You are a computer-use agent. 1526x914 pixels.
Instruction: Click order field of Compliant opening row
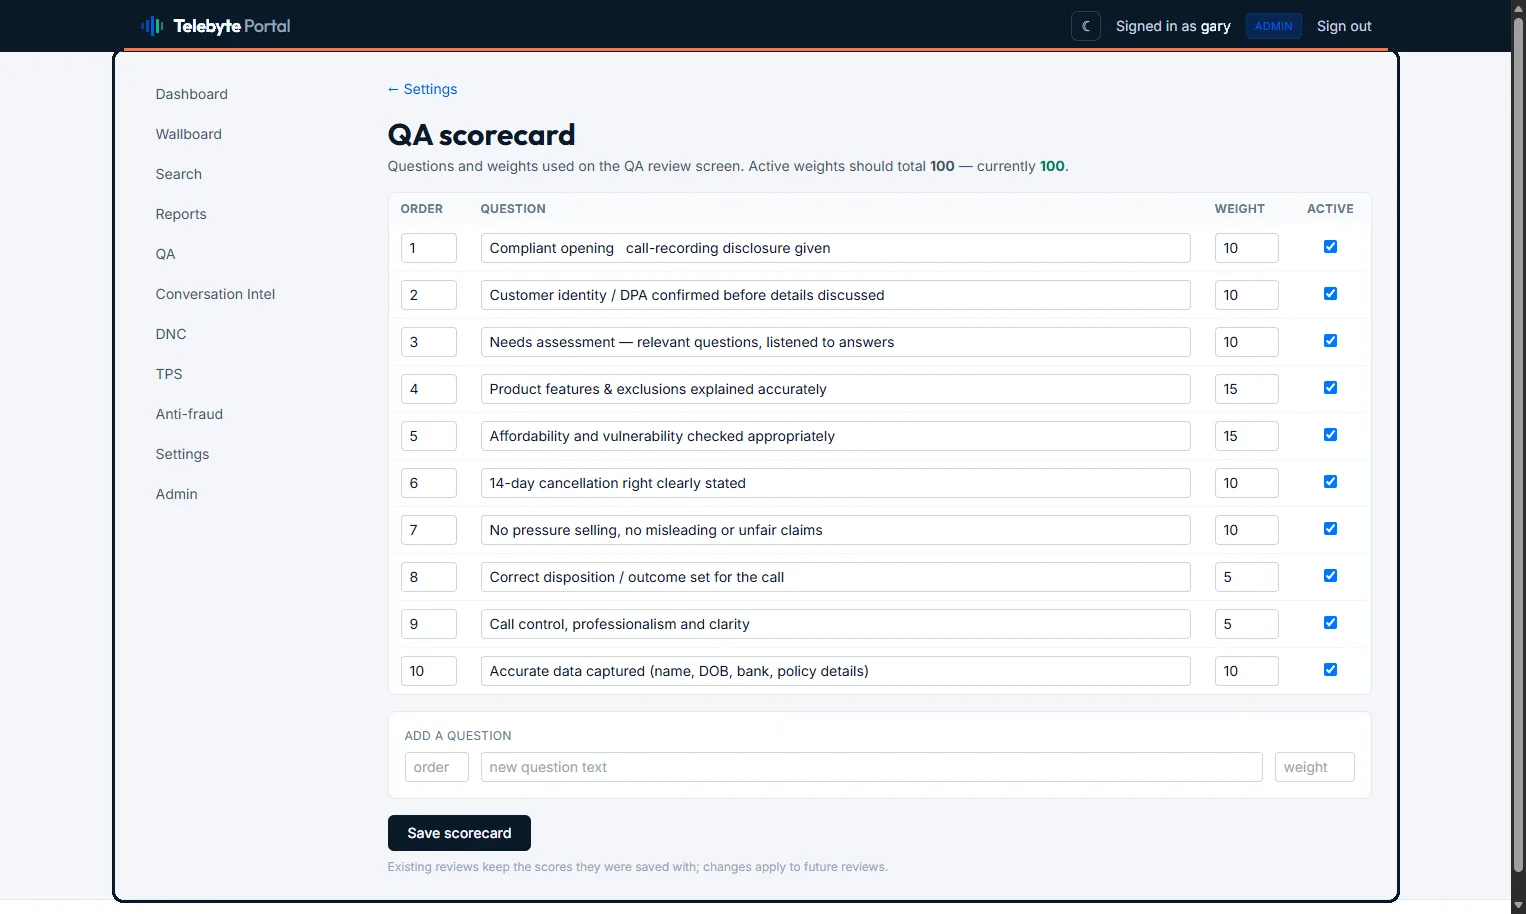tap(428, 248)
